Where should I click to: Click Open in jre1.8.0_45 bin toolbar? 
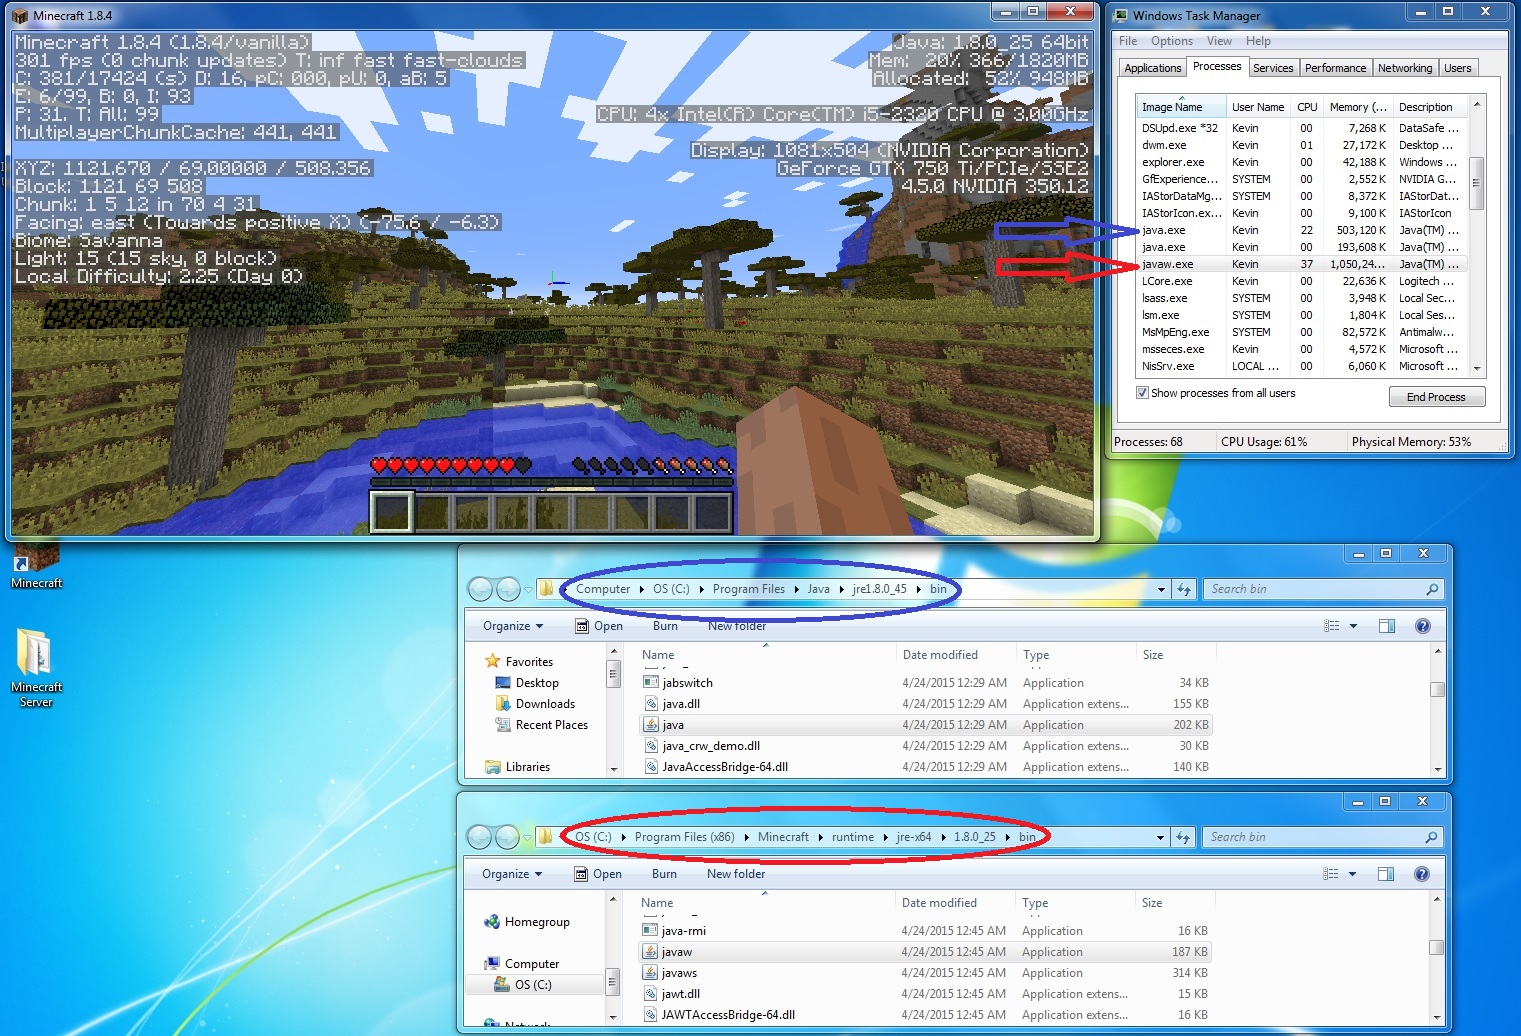[599, 626]
